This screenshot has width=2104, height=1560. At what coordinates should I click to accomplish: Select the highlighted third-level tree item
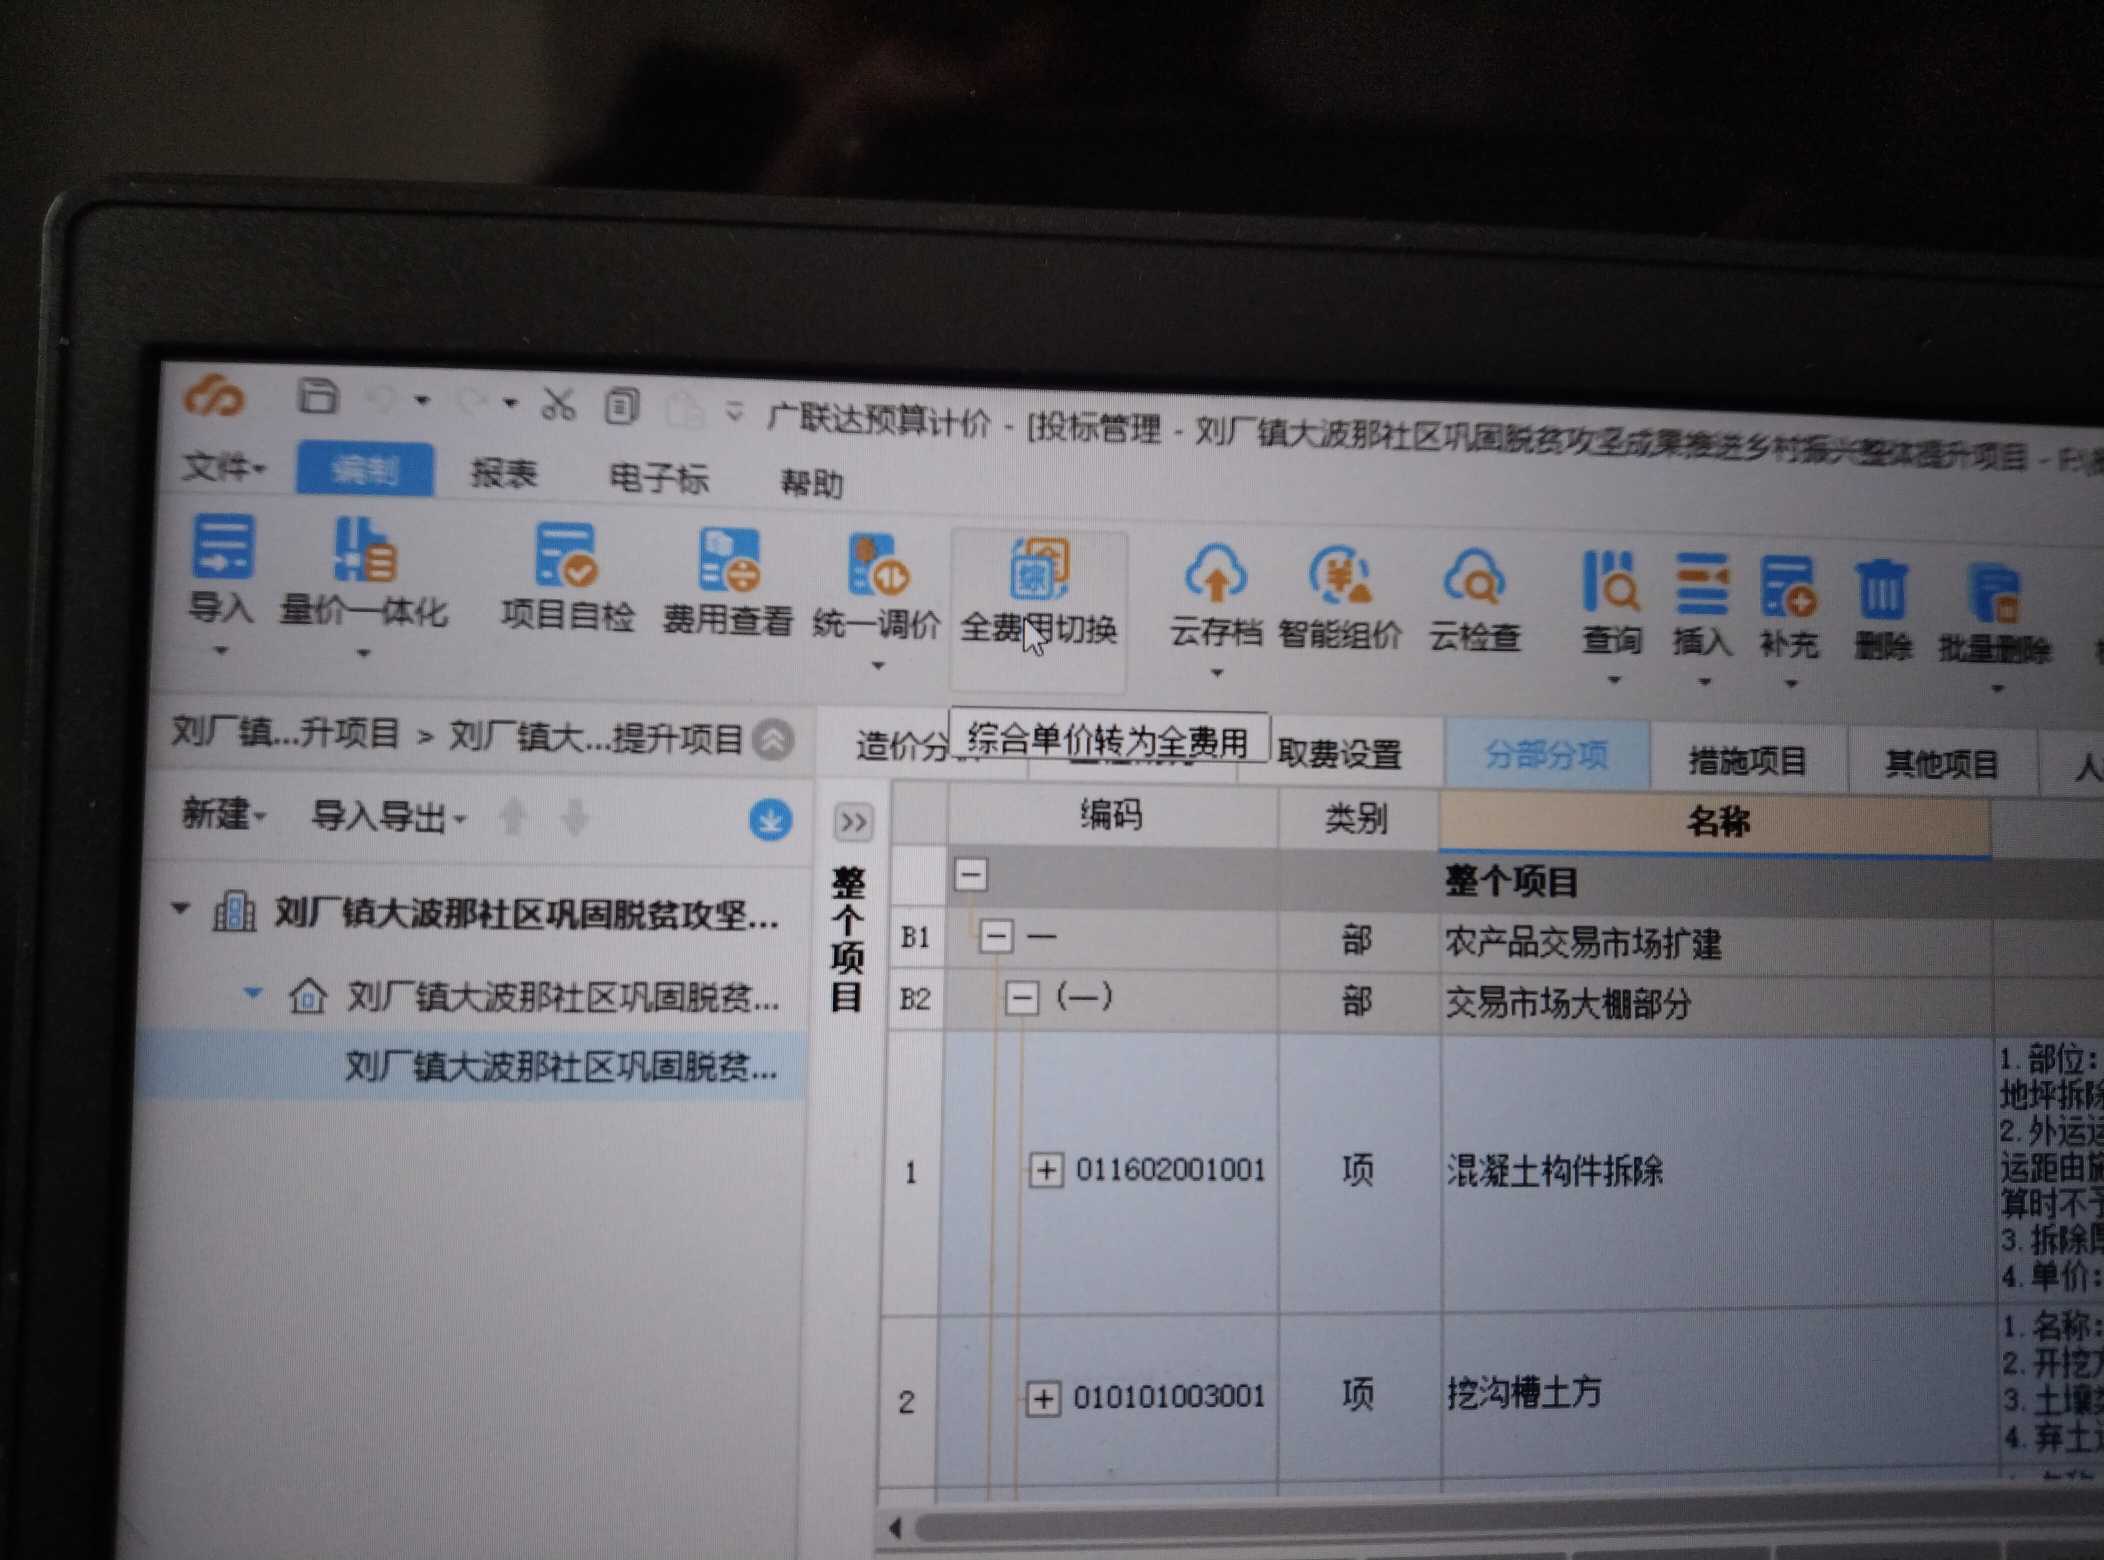[470, 1067]
